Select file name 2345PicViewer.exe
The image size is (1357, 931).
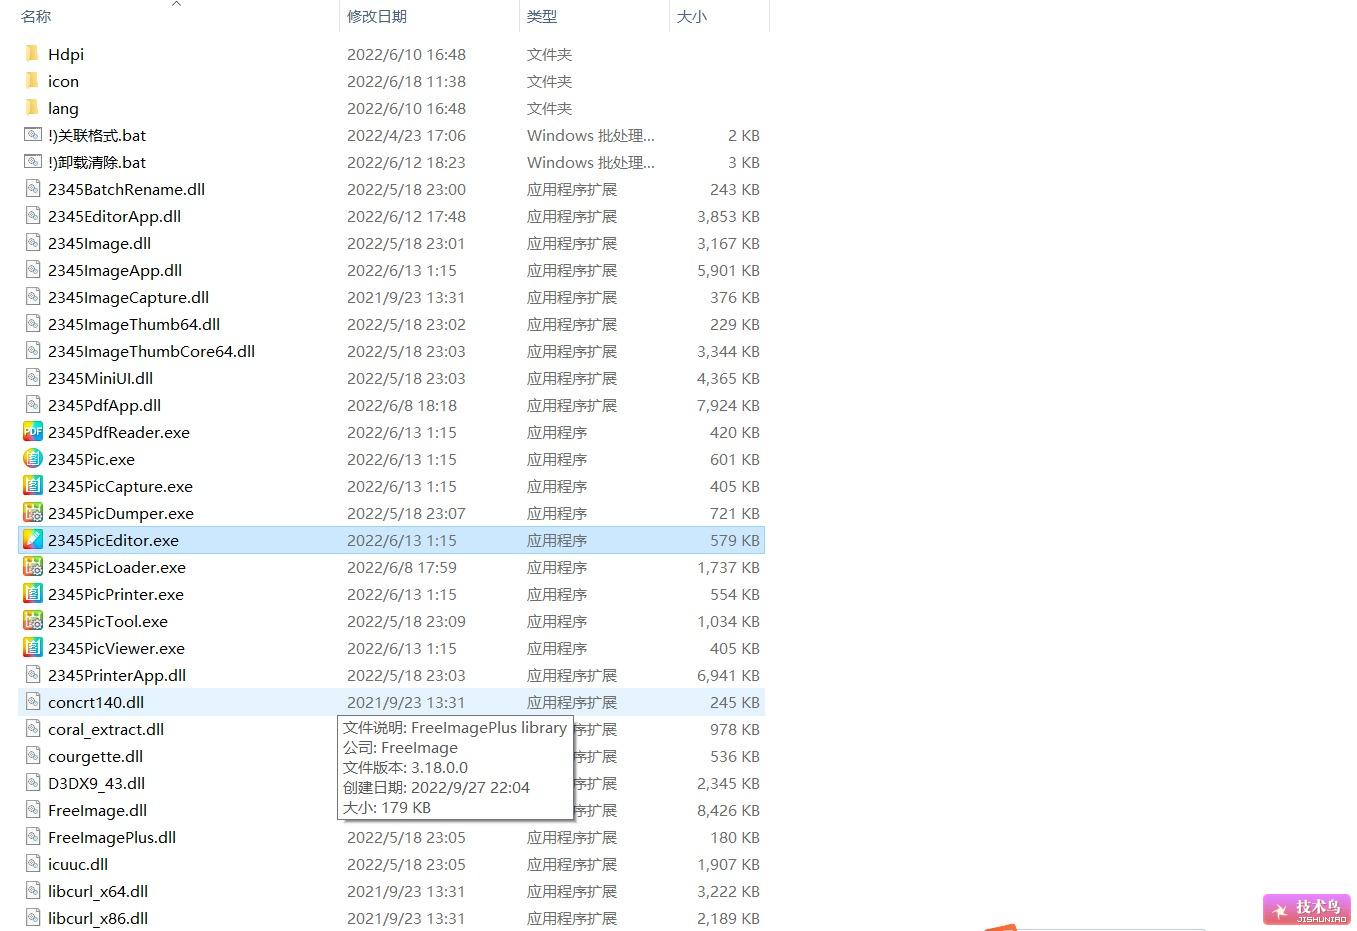tap(116, 648)
